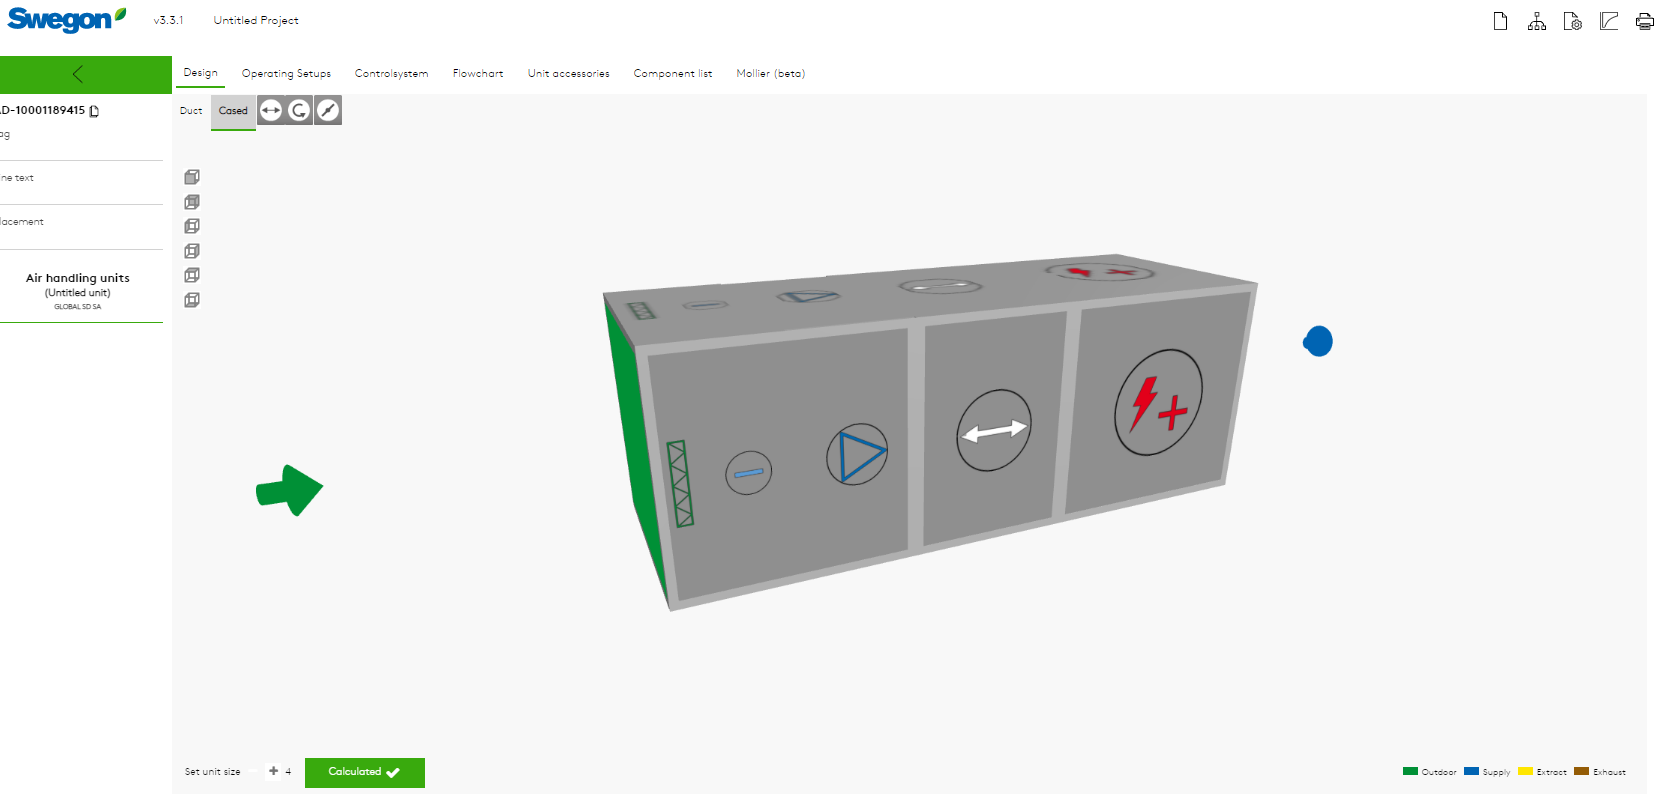This screenshot has width=1655, height=797.
Task: Click the horizontal flip arrows tool icon
Action: [x=270, y=110]
